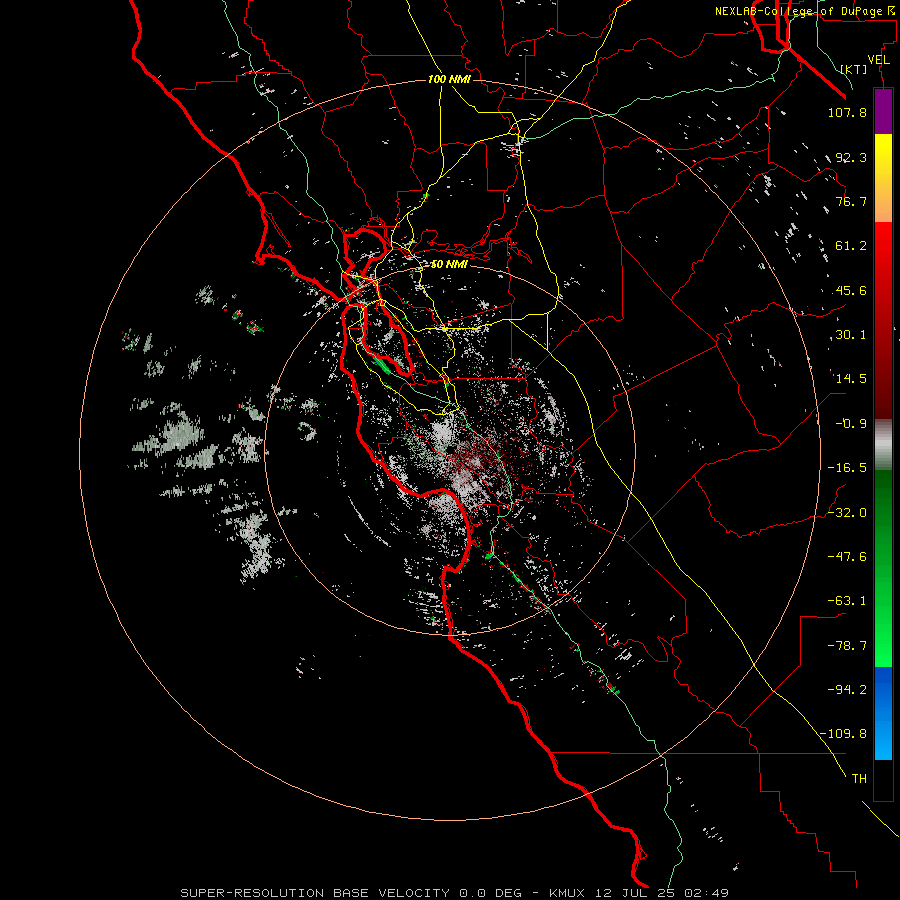Click the -94.2 velocity scale value
The width and height of the screenshot is (900, 900).
[x=847, y=690]
